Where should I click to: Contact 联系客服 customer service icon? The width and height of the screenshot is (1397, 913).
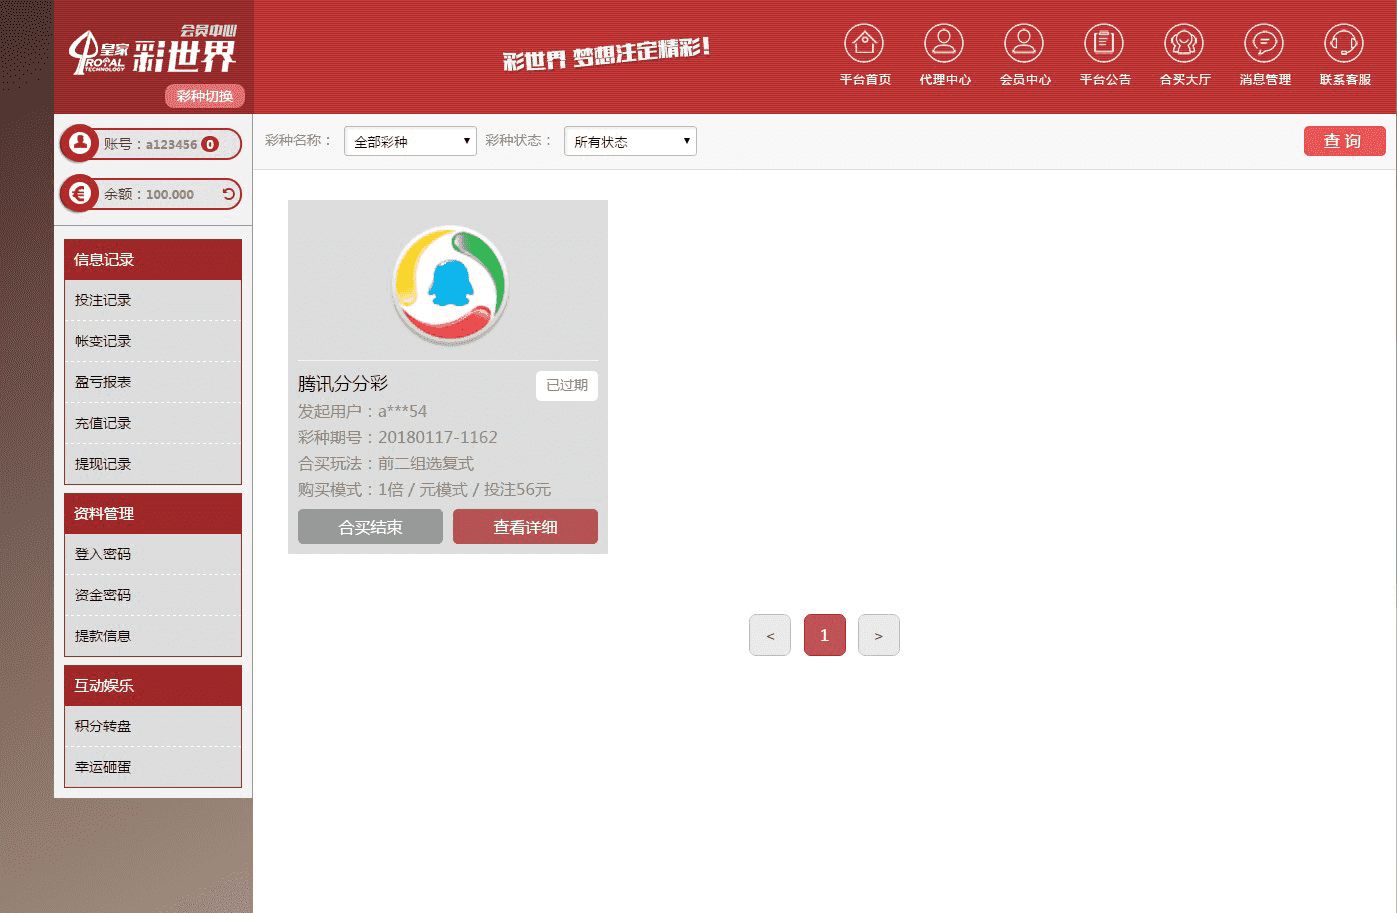[1344, 45]
